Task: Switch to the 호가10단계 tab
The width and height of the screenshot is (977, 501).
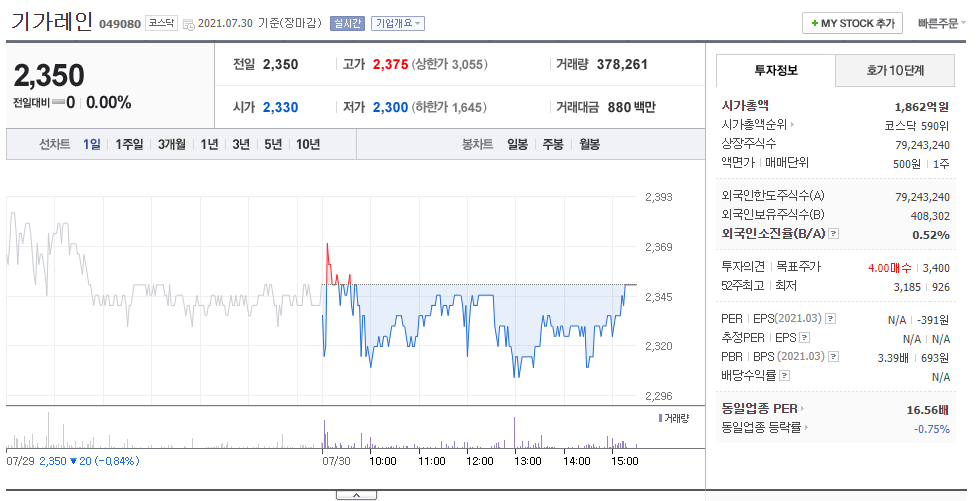Action: pos(895,70)
